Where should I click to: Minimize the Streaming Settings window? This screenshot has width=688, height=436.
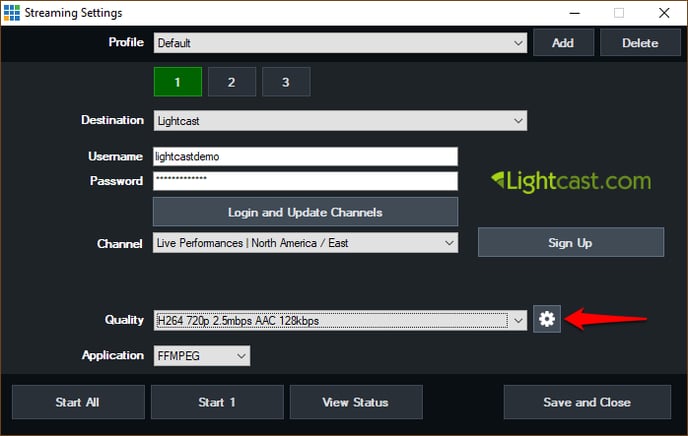coord(572,13)
